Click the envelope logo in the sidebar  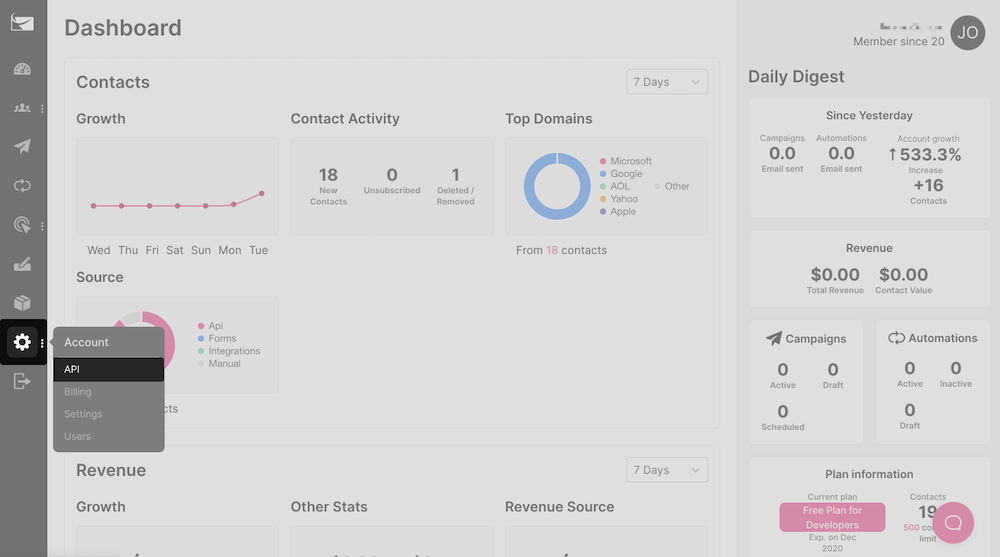click(x=22, y=23)
